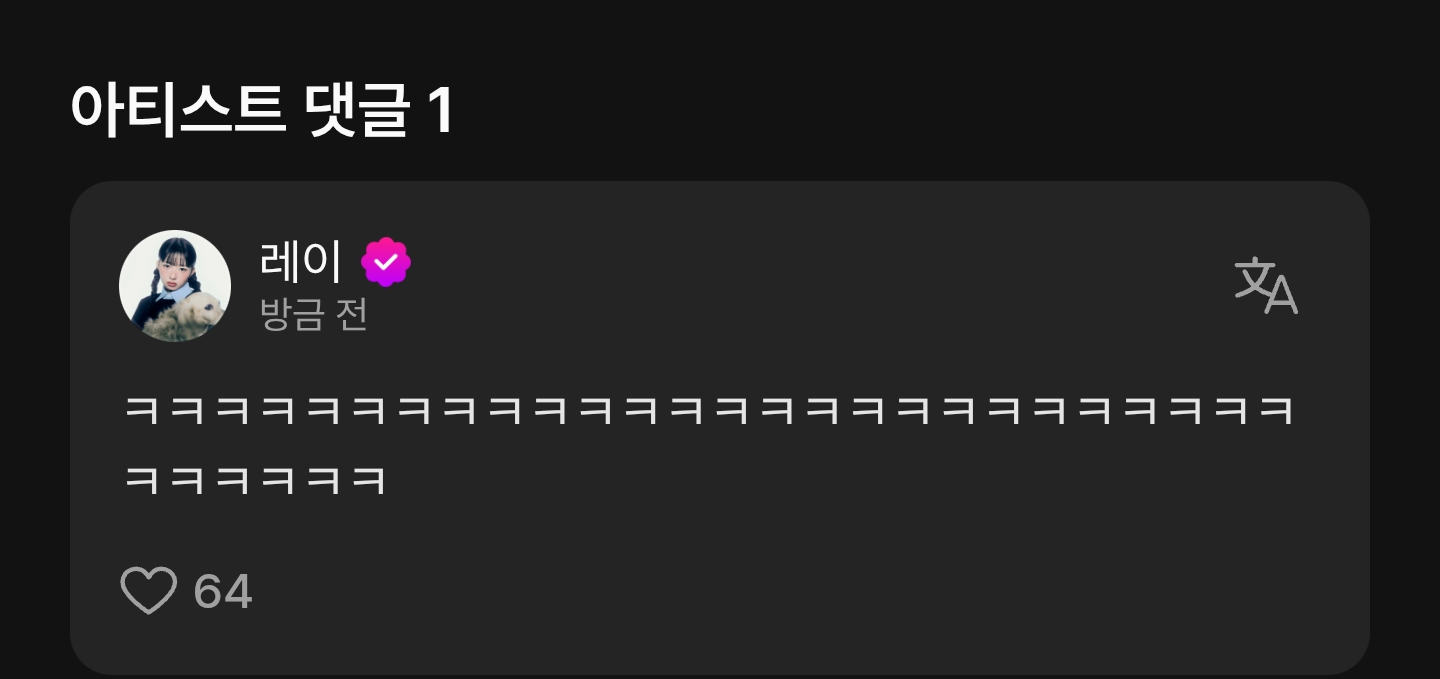
Task: Tap the pink verified badge beside 레이
Action: 386,262
